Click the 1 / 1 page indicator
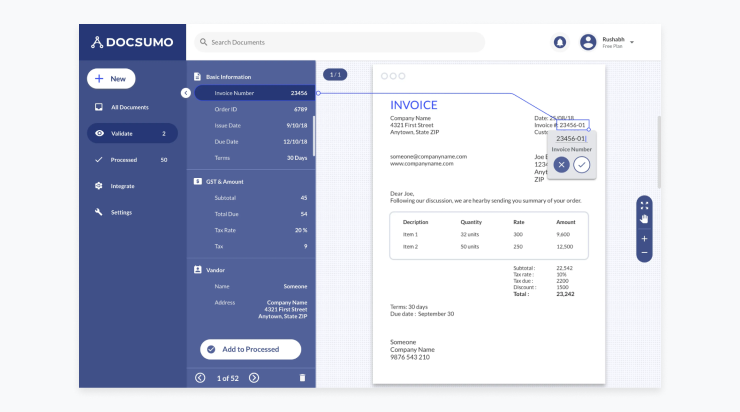This screenshot has height=412, width=740. [335, 75]
